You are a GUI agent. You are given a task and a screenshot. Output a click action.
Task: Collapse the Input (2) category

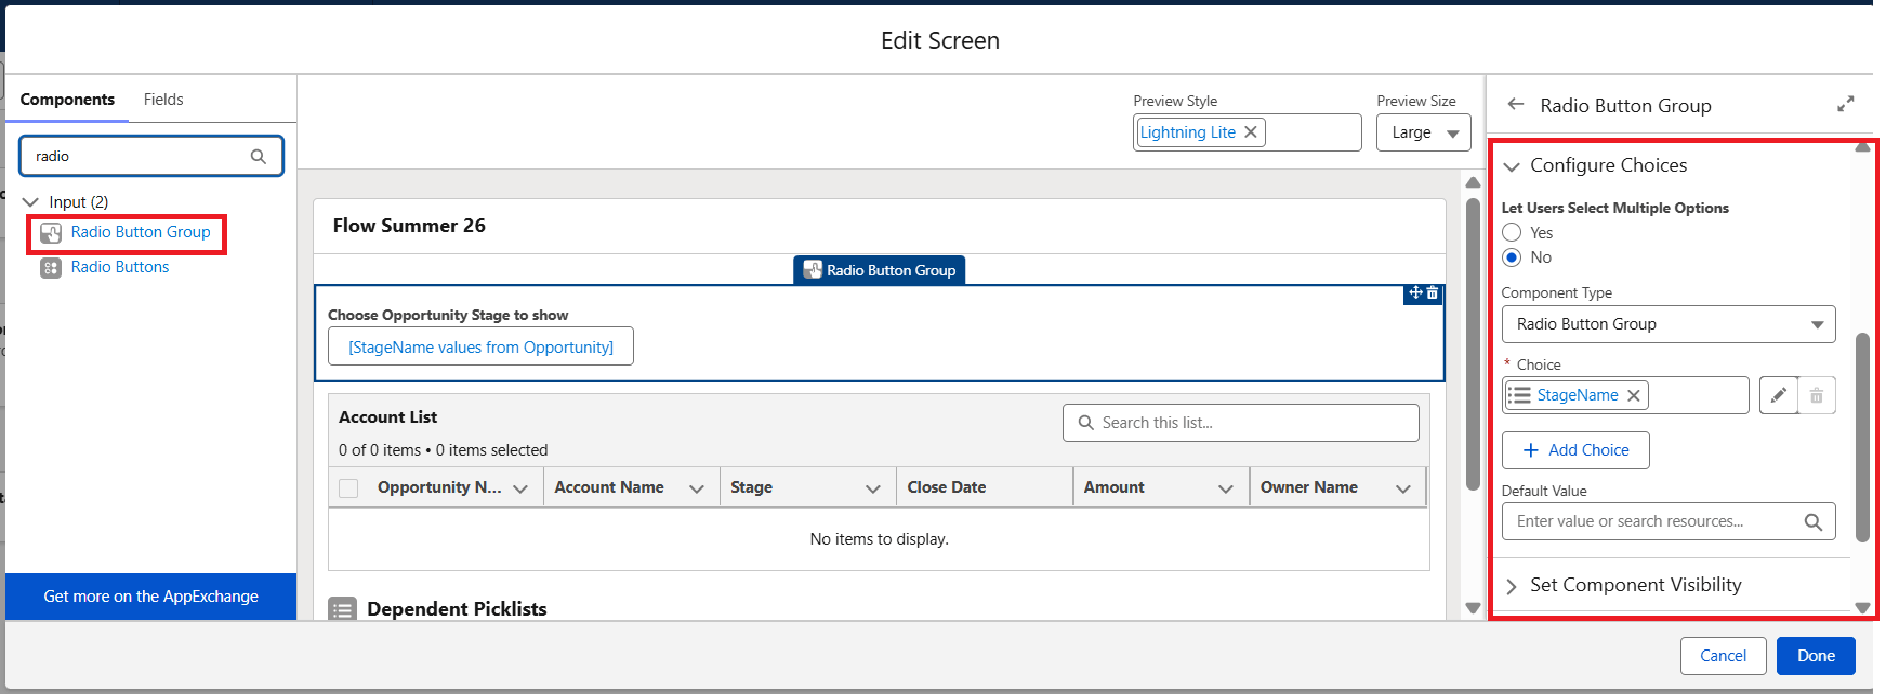click(x=31, y=202)
